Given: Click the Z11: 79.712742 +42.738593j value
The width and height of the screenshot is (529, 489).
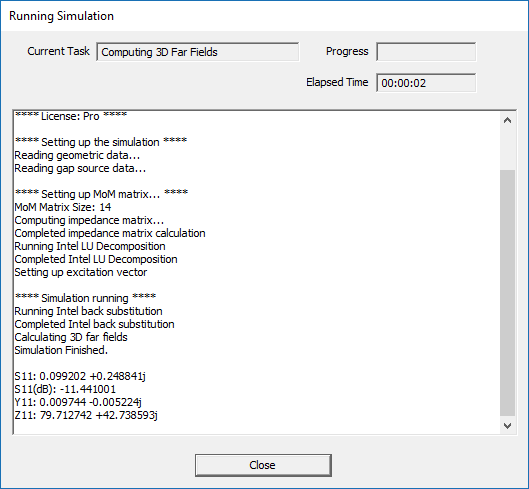Looking at the screenshot, I should [x=86, y=415].
